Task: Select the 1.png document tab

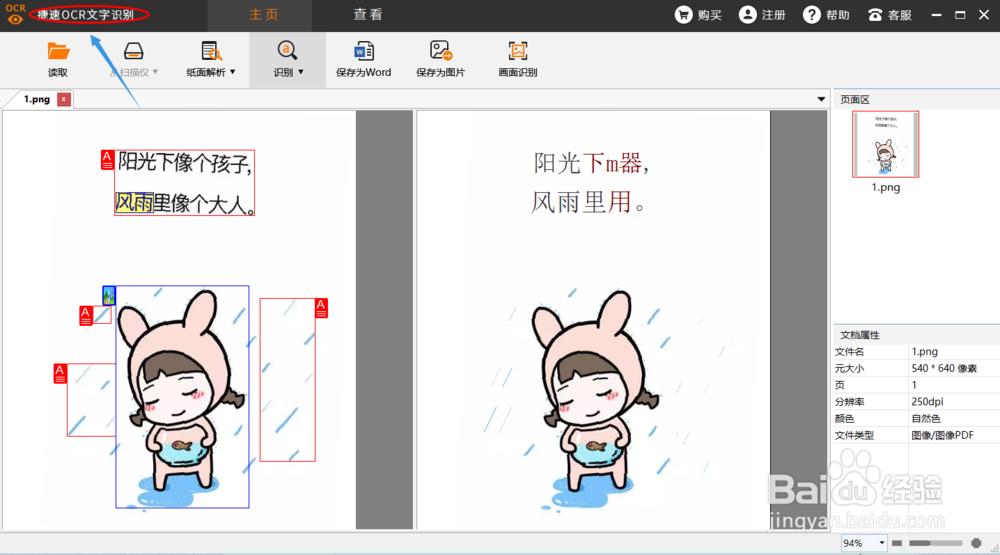Action: click(x=37, y=99)
